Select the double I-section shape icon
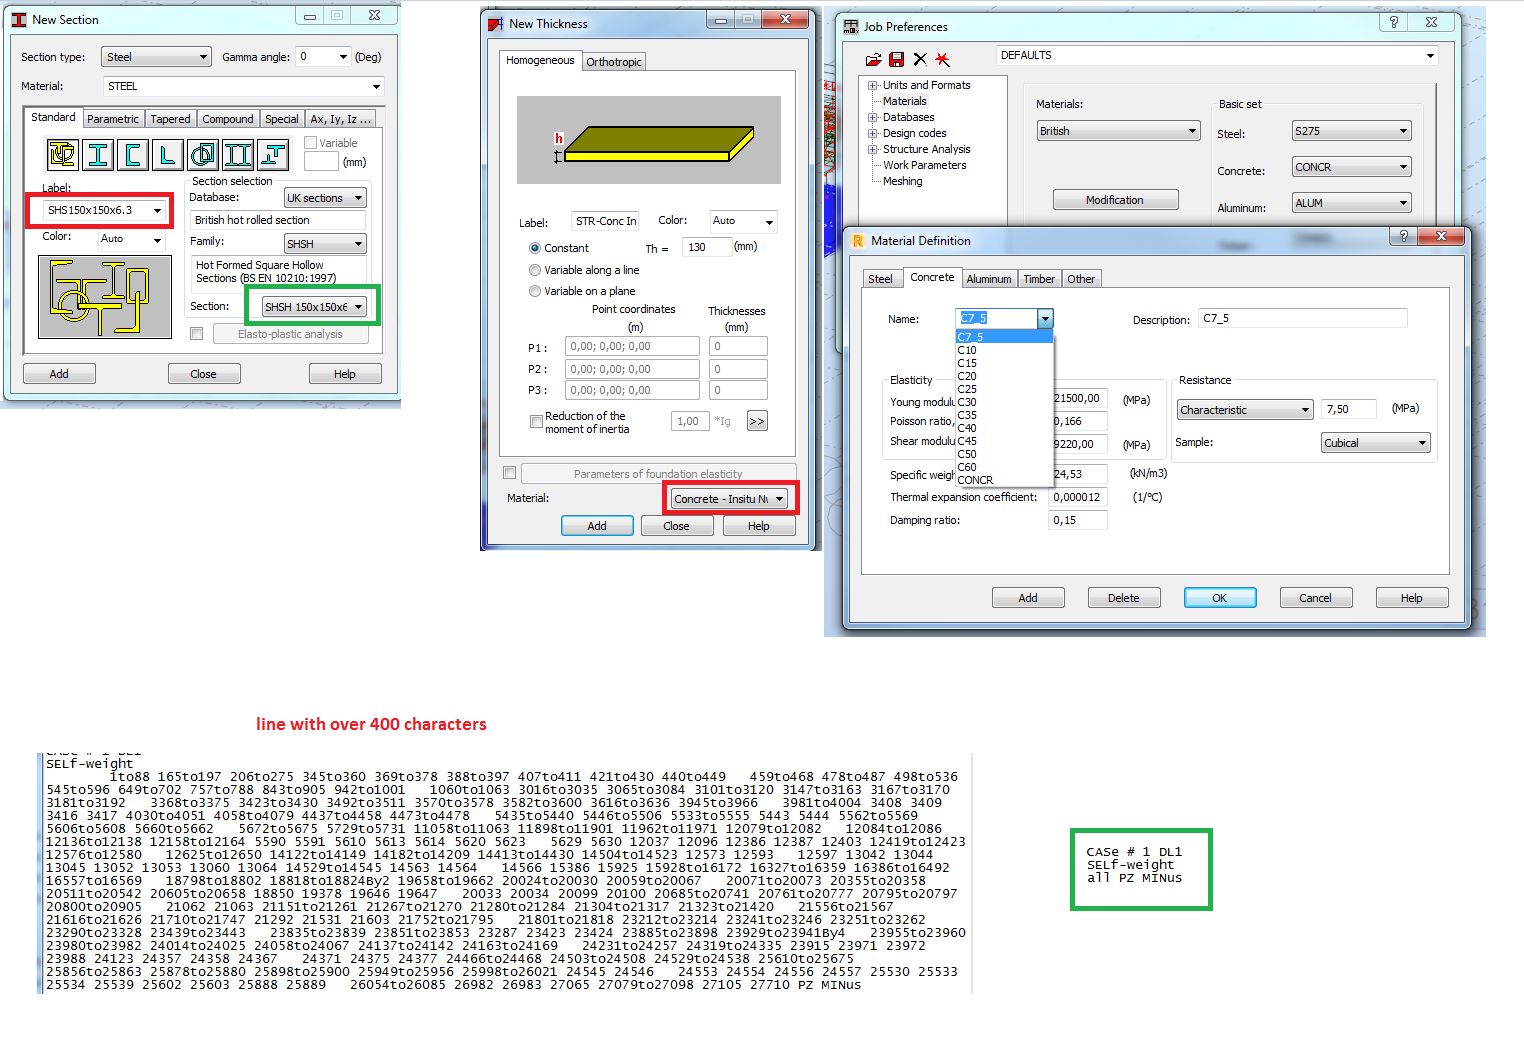 coord(238,154)
